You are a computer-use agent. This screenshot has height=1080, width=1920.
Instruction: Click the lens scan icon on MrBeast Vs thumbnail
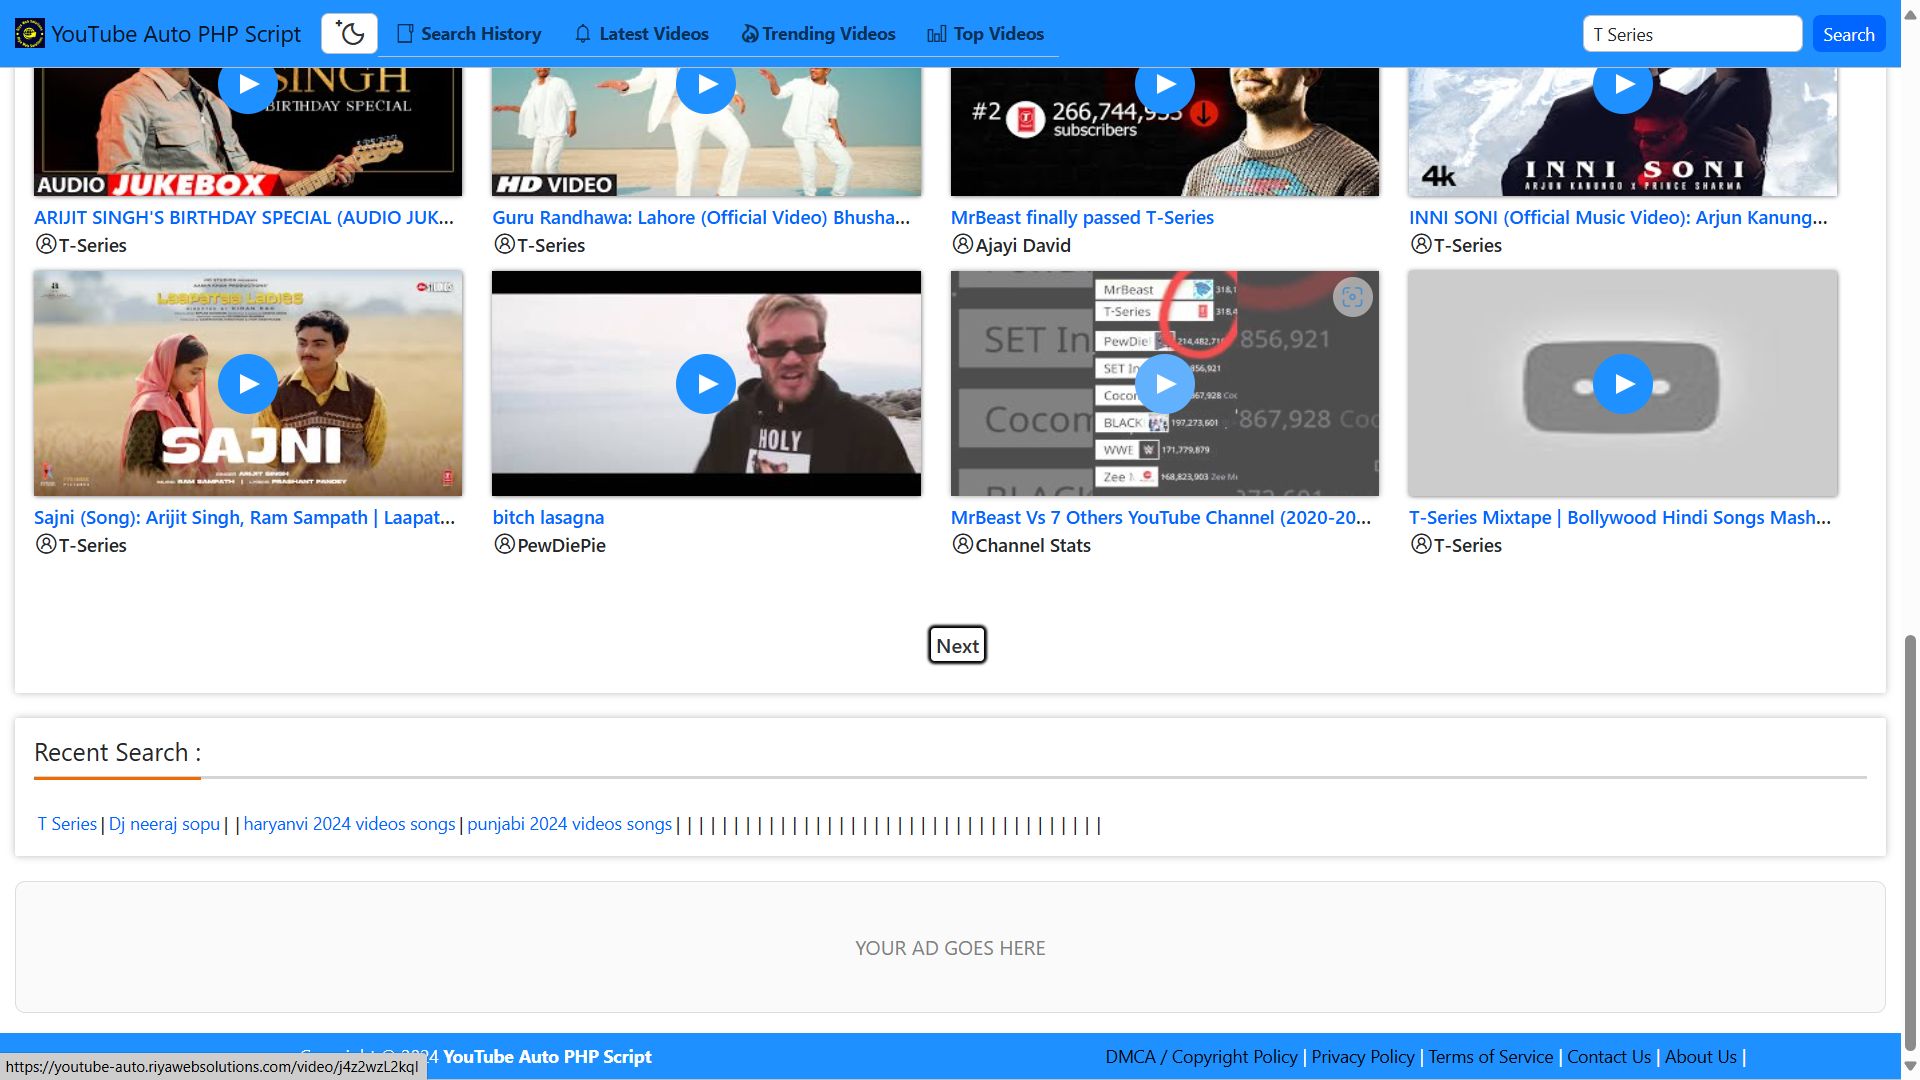pyautogui.click(x=1352, y=297)
